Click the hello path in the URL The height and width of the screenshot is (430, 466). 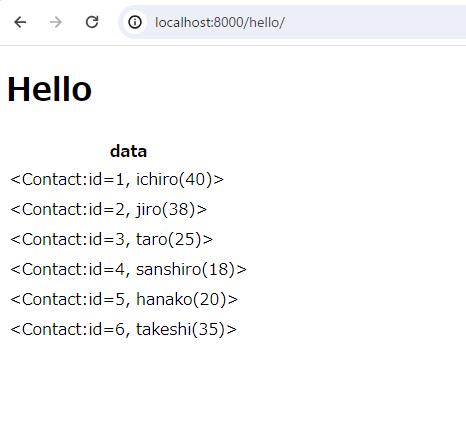pos(264,23)
